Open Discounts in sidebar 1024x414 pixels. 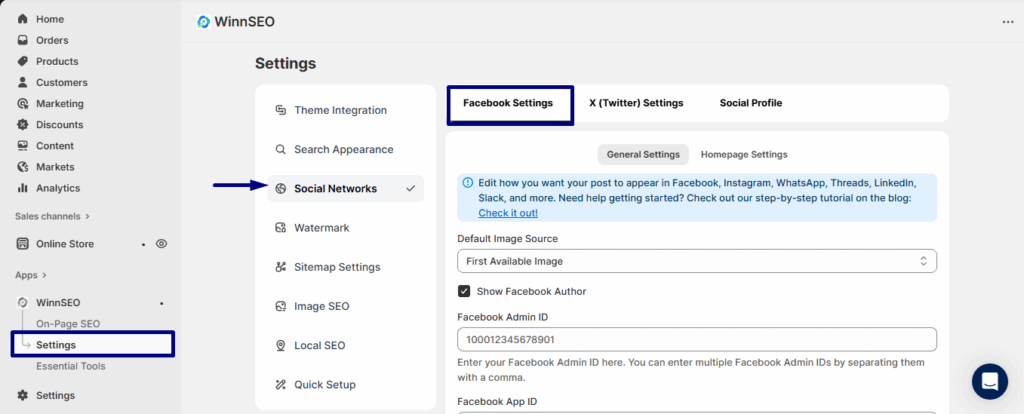(59, 124)
